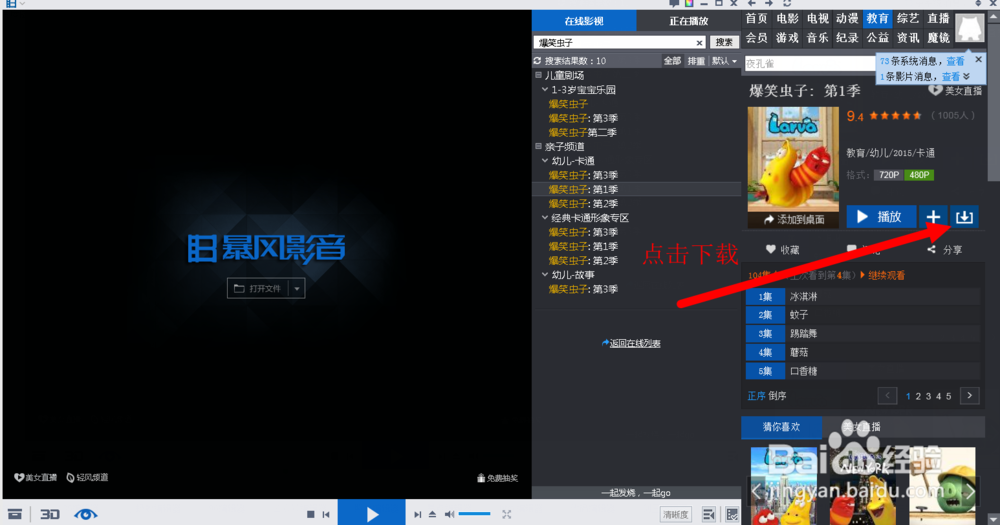This screenshot has height=525, width=1000.
Task: Select the 猜你喜欢 tab
Action: (x=781, y=427)
